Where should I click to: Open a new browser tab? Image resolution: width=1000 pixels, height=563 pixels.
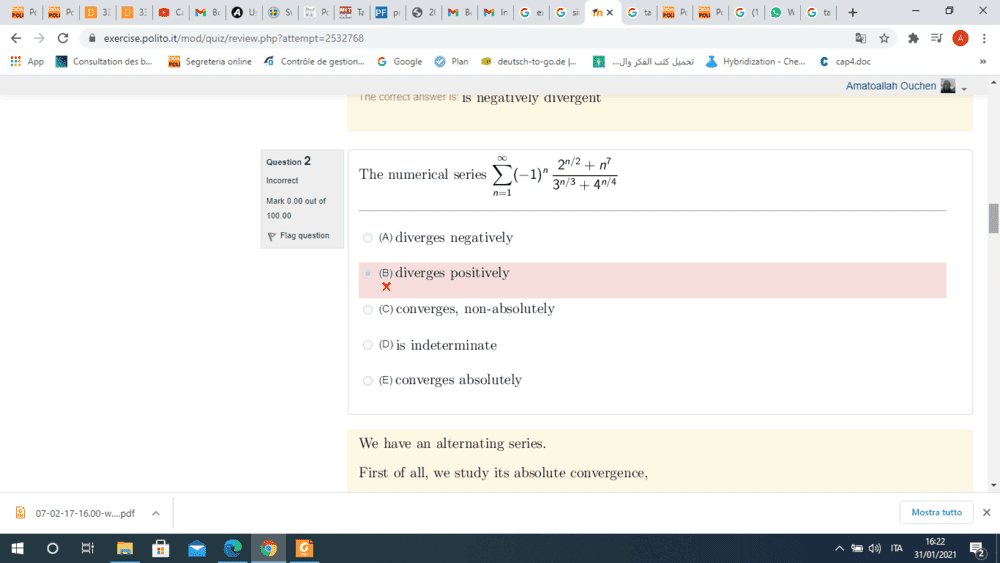point(852,13)
